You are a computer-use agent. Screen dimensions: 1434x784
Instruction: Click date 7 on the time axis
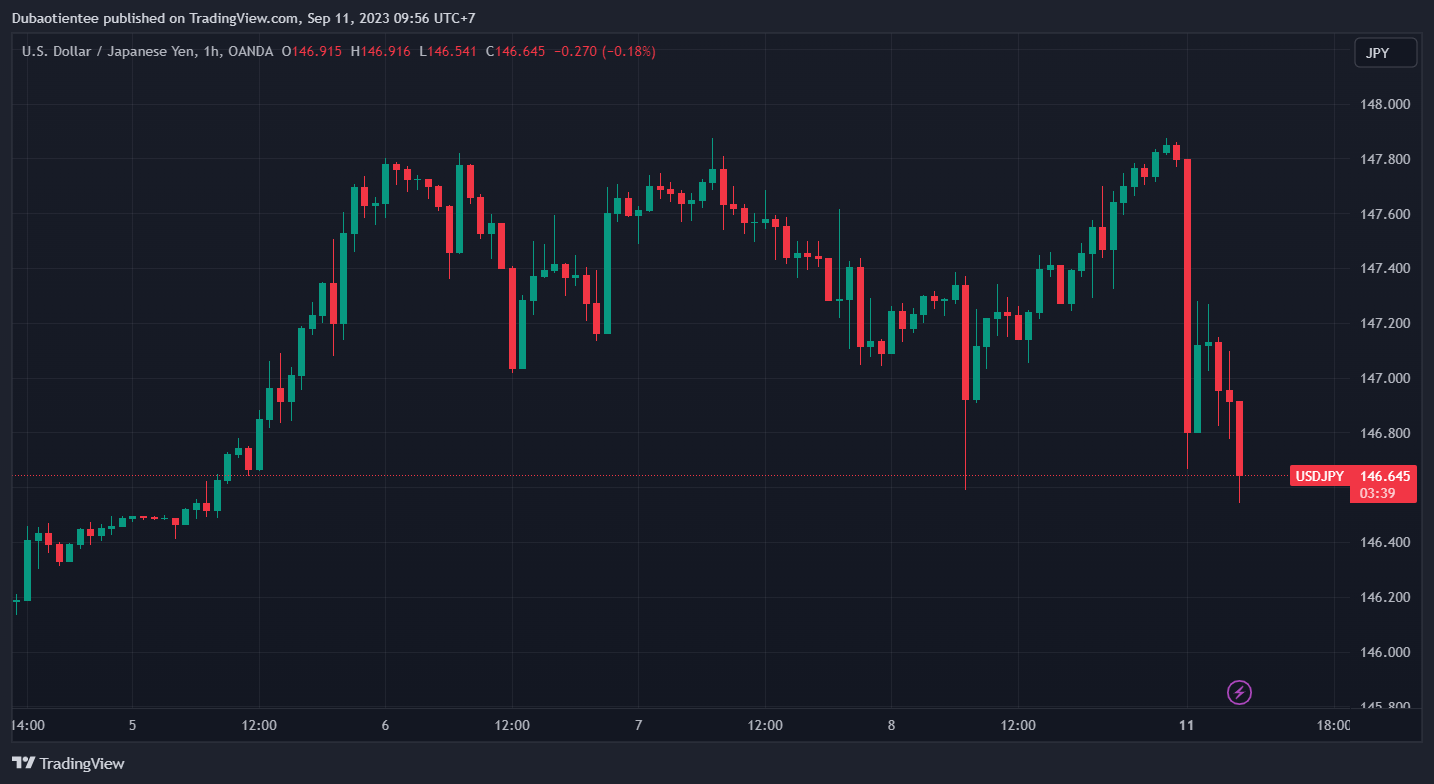point(638,725)
